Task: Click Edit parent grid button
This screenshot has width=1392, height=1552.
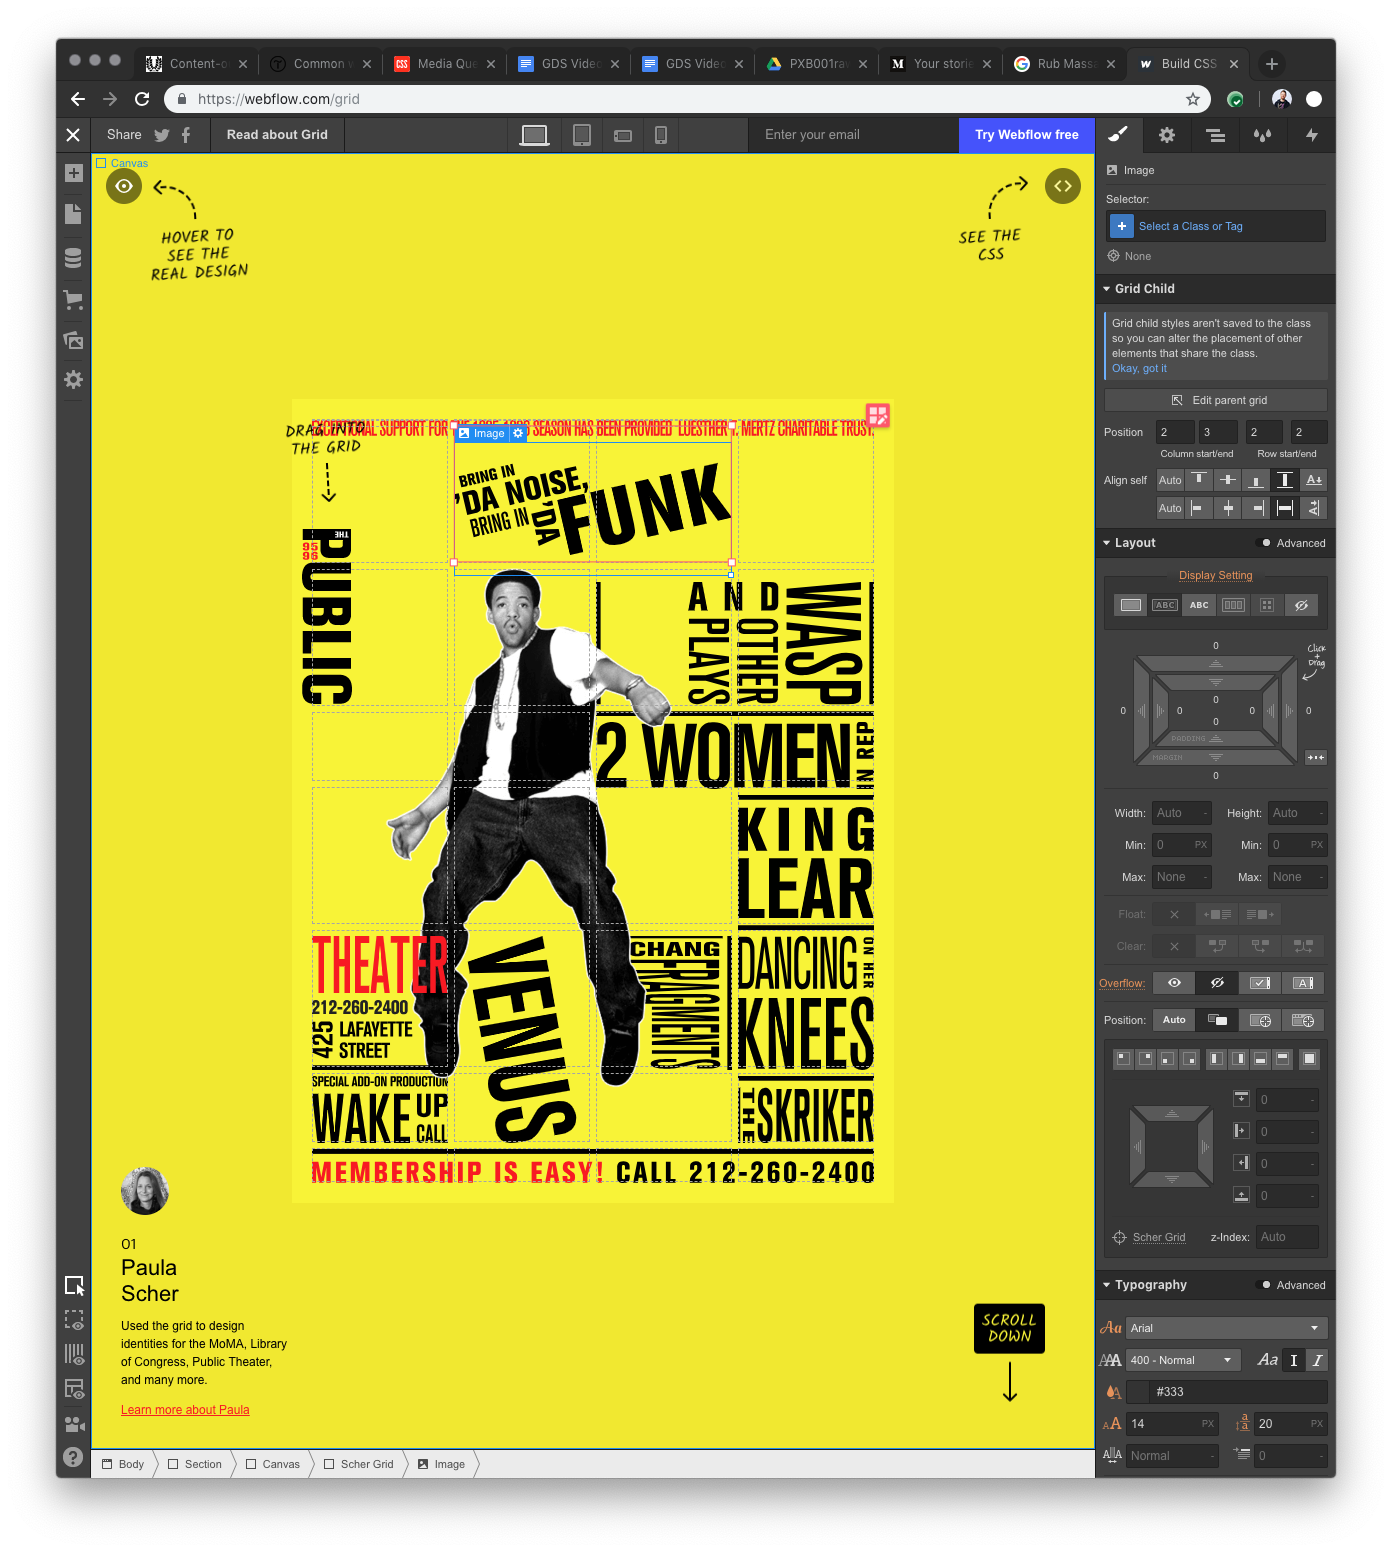Action: (1216, 400)
